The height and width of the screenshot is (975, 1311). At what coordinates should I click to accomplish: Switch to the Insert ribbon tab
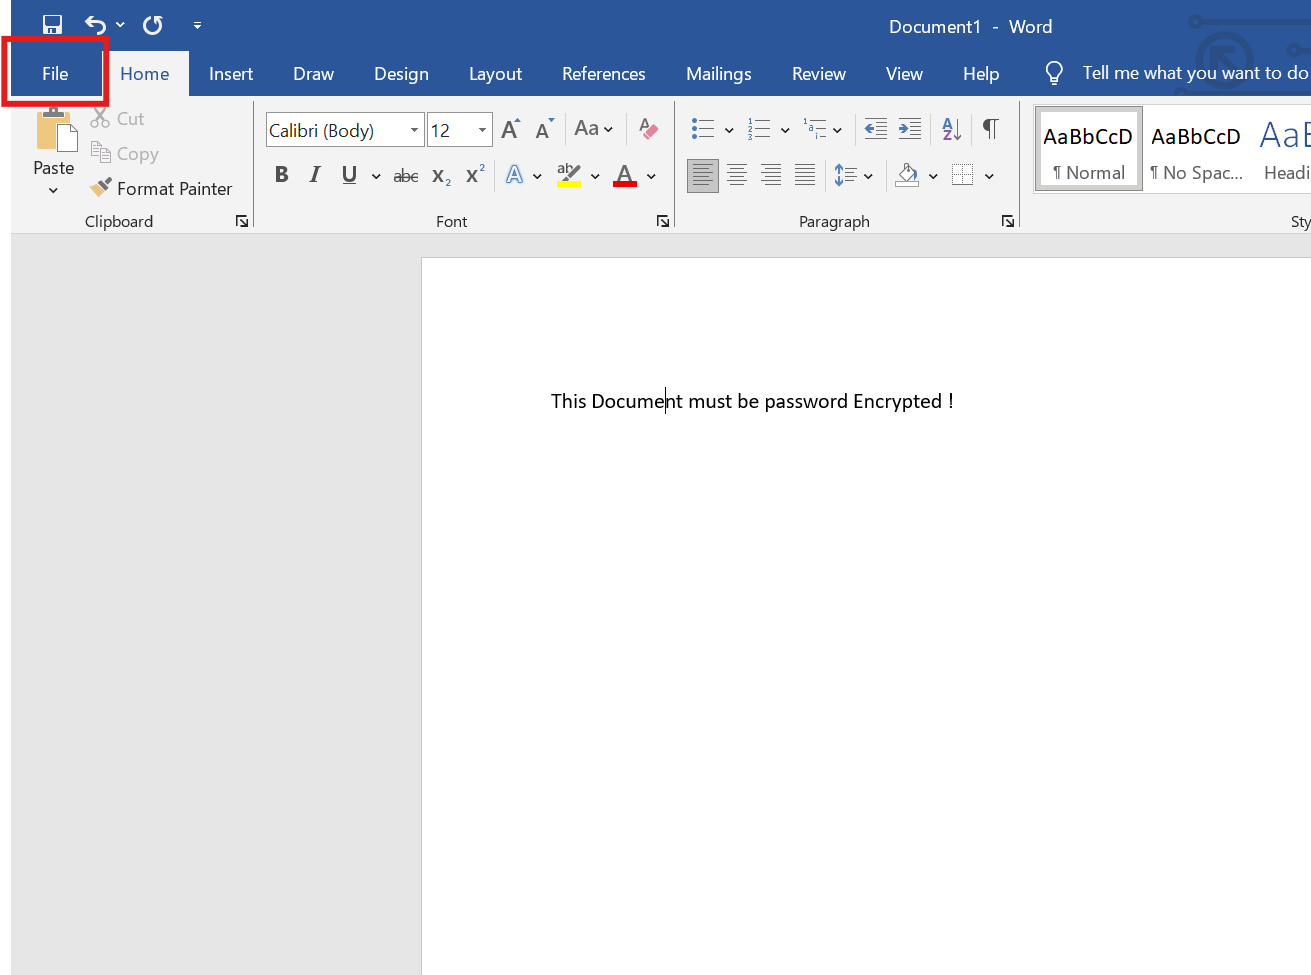(x=231, y=74)
